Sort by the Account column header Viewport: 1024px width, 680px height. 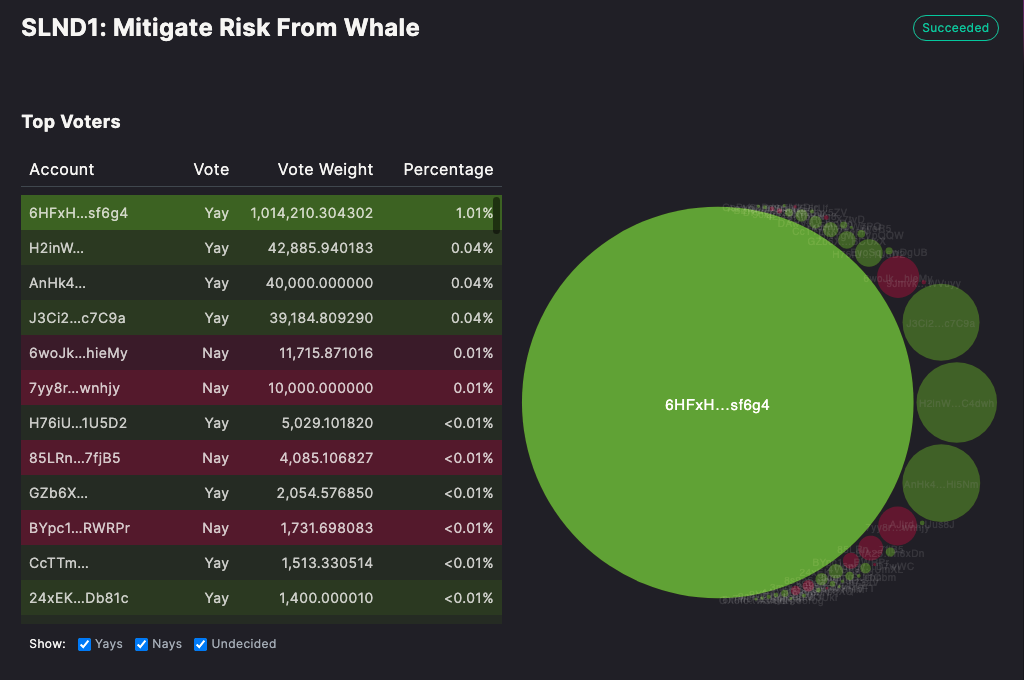pyautogui.click(x=62, y=170)
